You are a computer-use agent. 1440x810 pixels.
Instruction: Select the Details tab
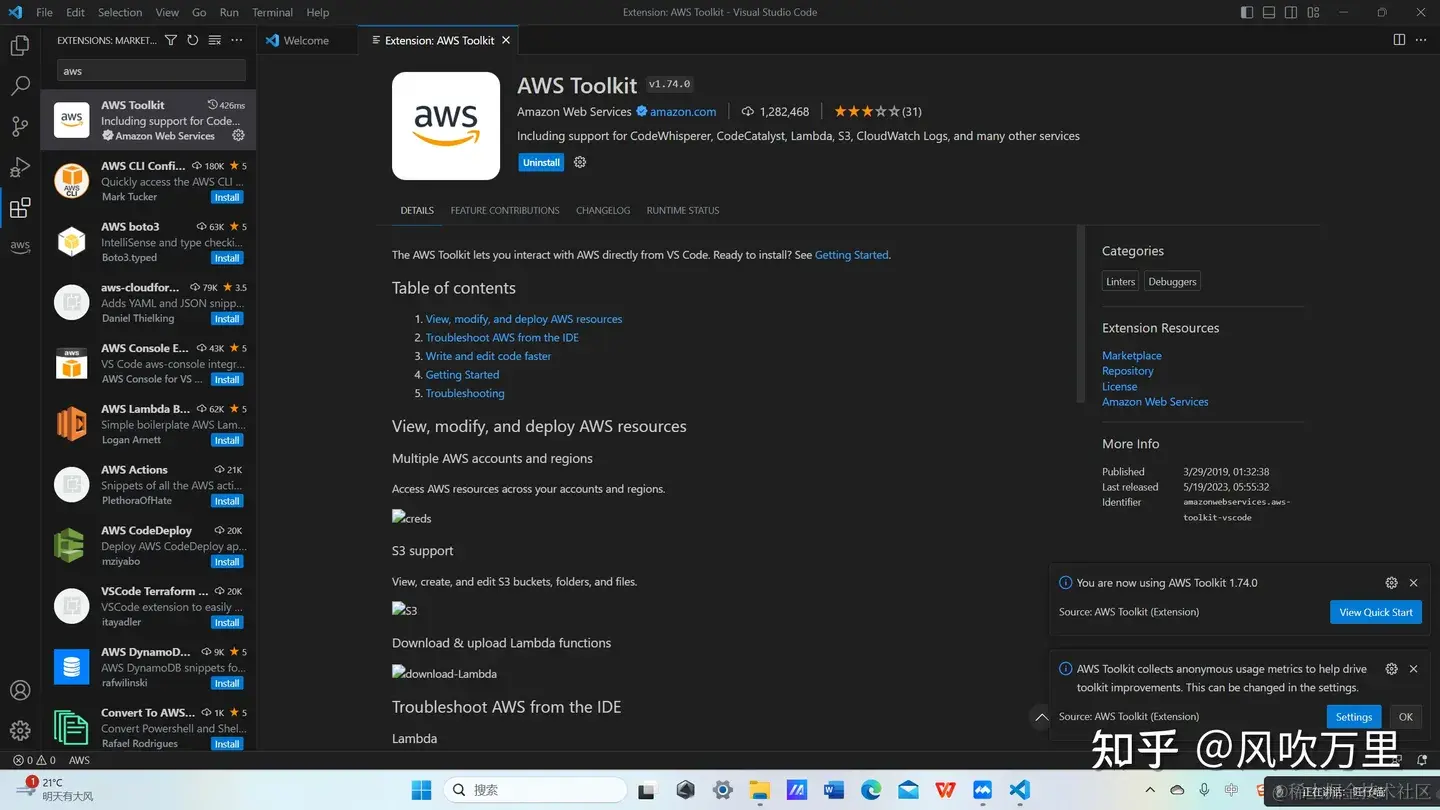[x=417, y=210]
